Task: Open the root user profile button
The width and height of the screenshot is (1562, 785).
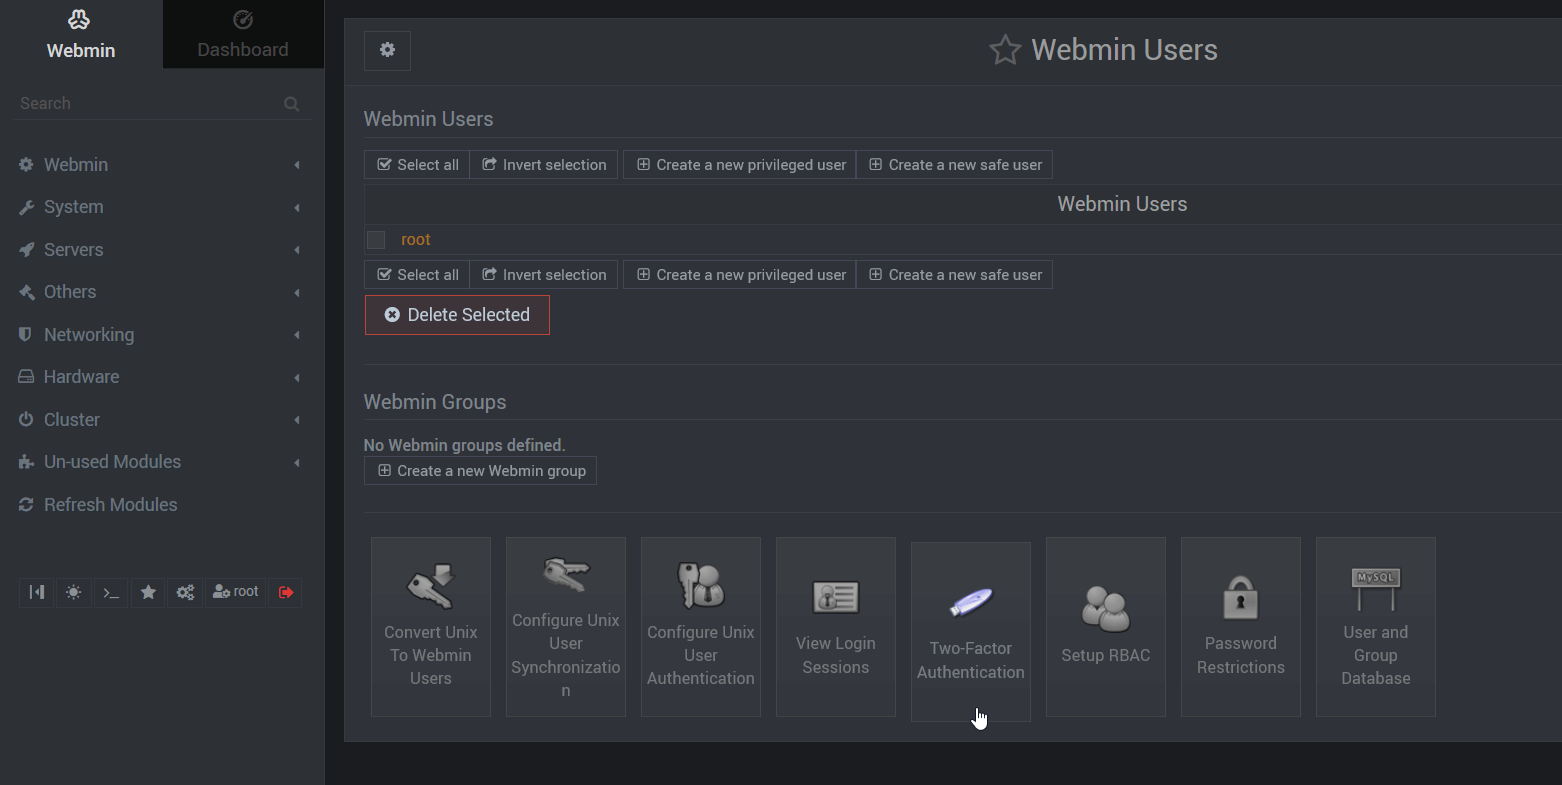Action: (x=236, y=592)
